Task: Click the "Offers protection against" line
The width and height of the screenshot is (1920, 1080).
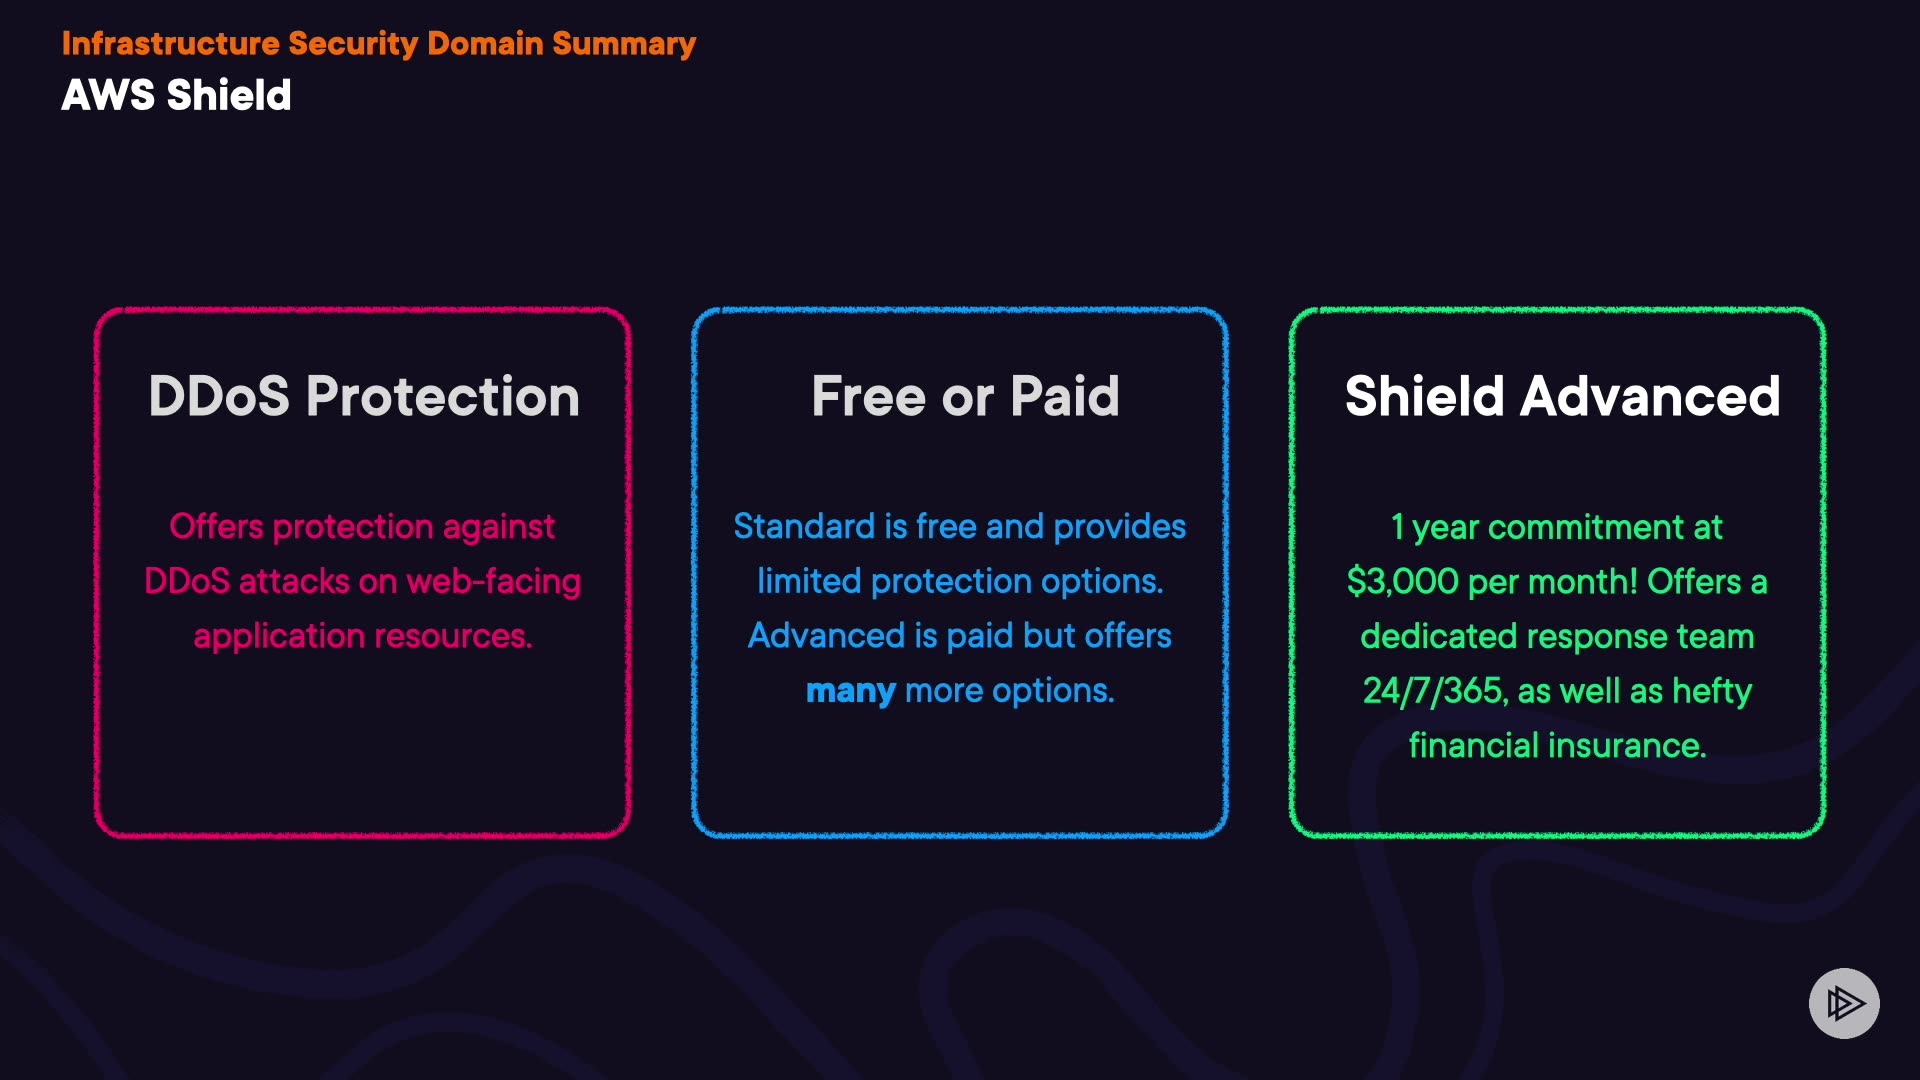Action: click(x=362, y=527)
